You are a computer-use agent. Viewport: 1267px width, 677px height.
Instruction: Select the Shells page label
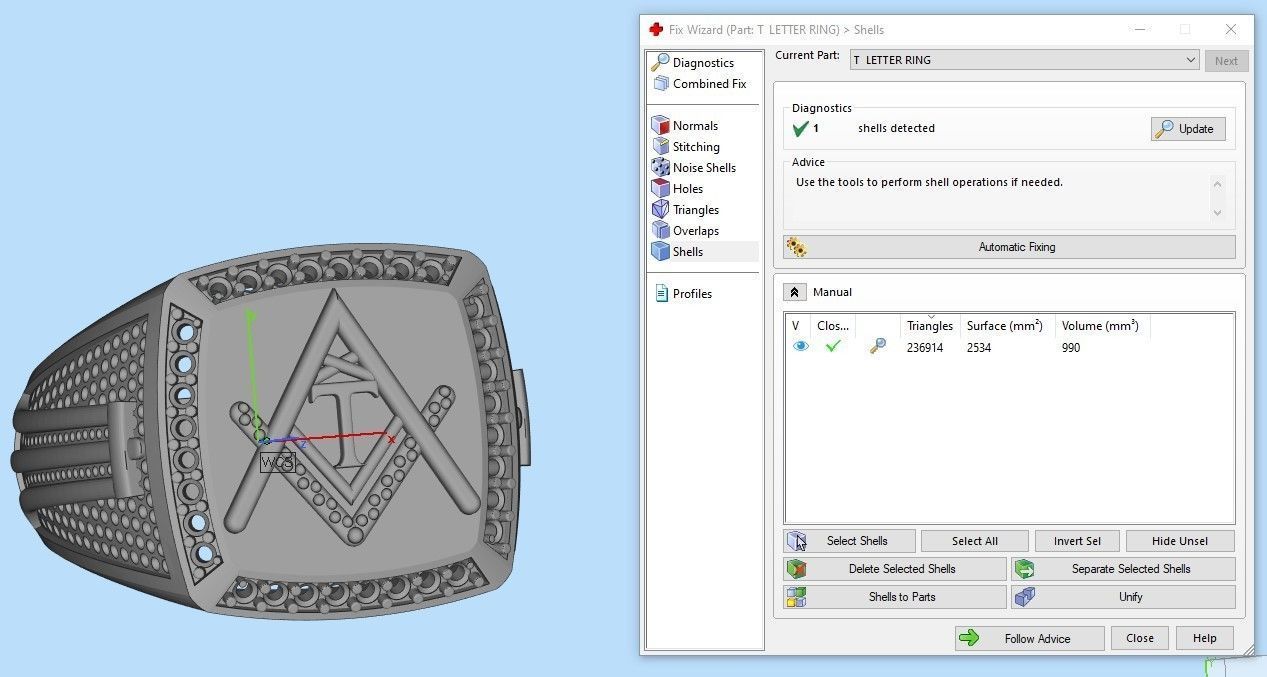688,252
